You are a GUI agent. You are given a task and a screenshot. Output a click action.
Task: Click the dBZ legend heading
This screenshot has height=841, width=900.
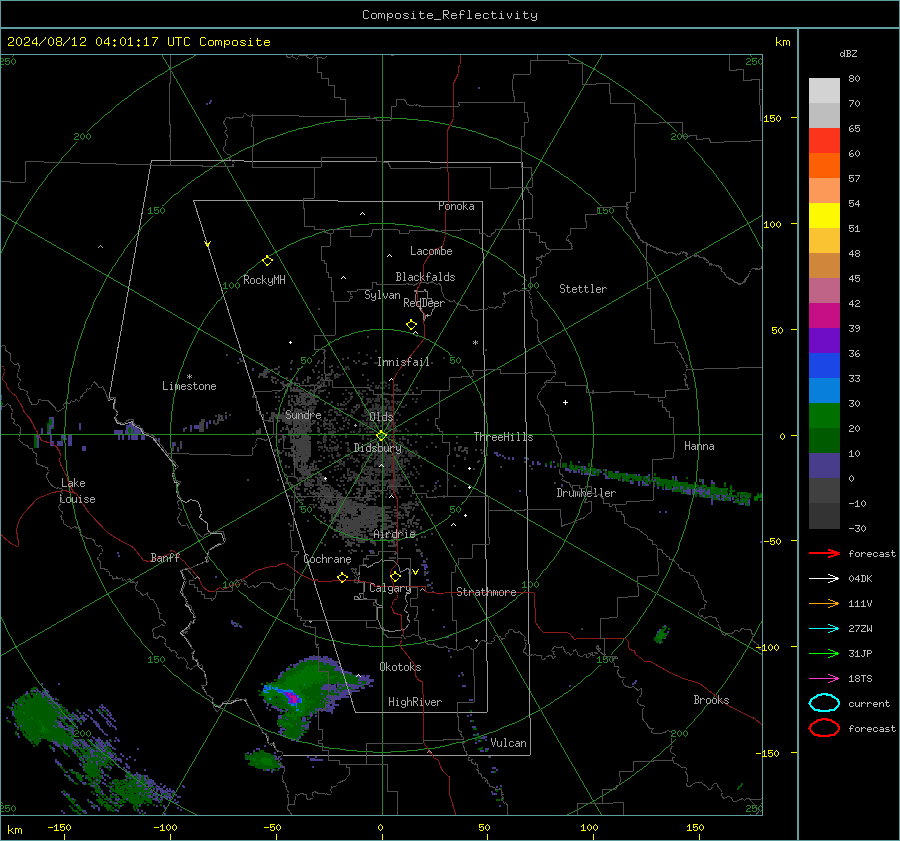click(x=848, y=53)
